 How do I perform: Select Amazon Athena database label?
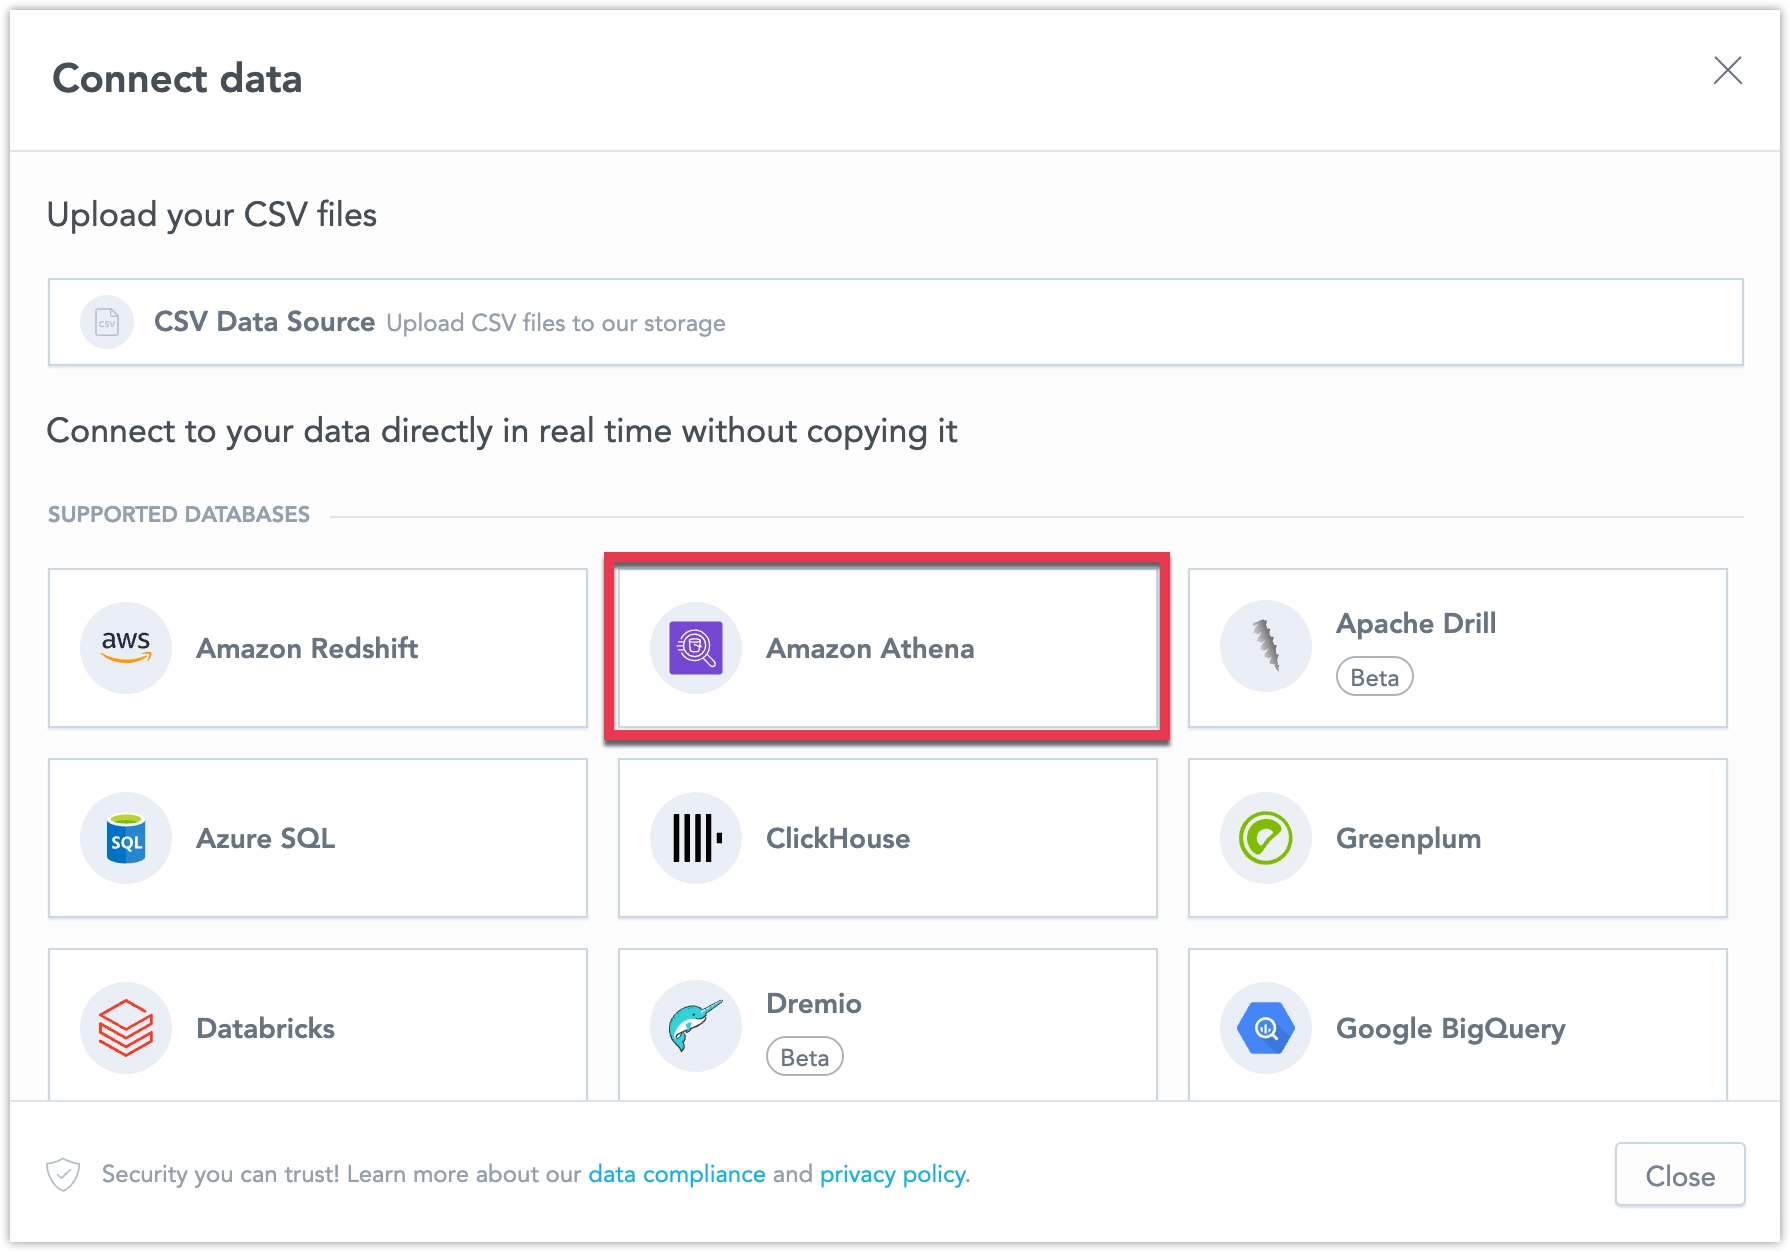click(x=870, y=649)
